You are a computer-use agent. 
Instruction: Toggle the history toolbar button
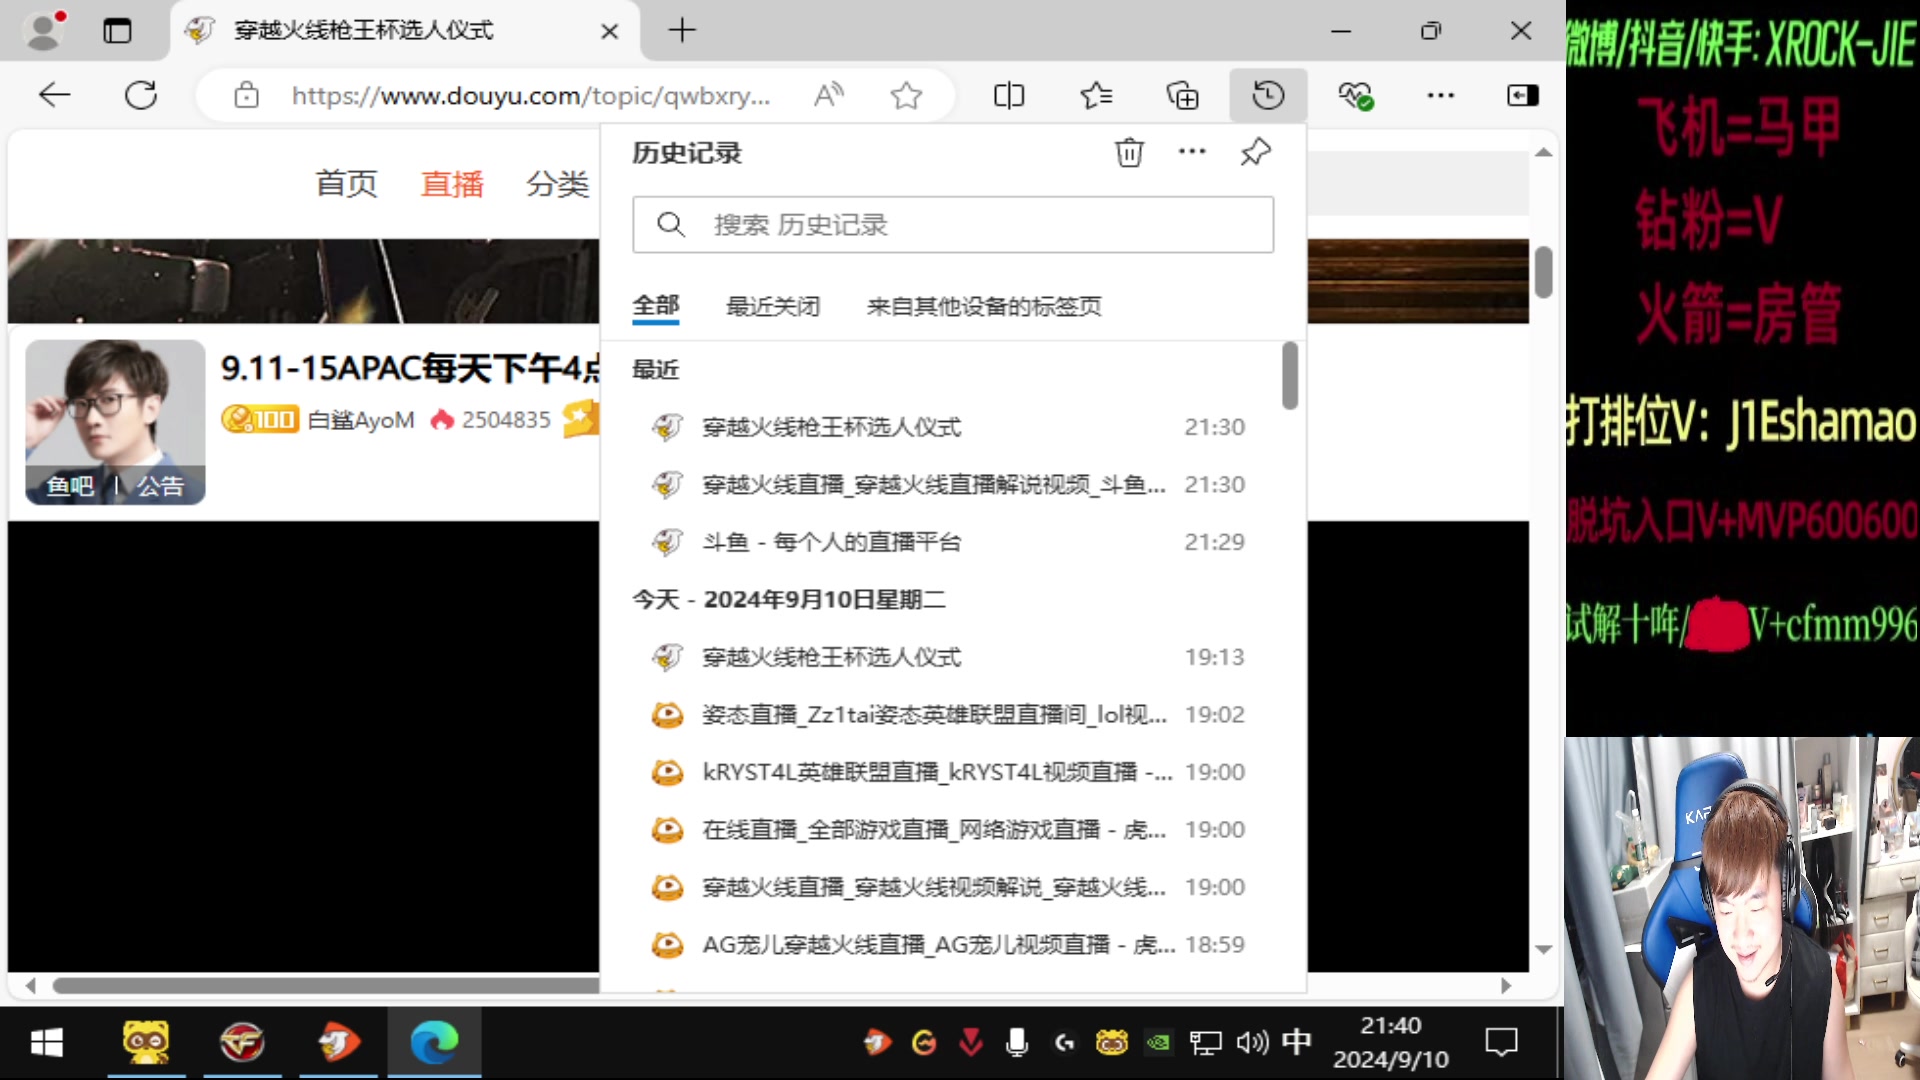point(1268,95)
